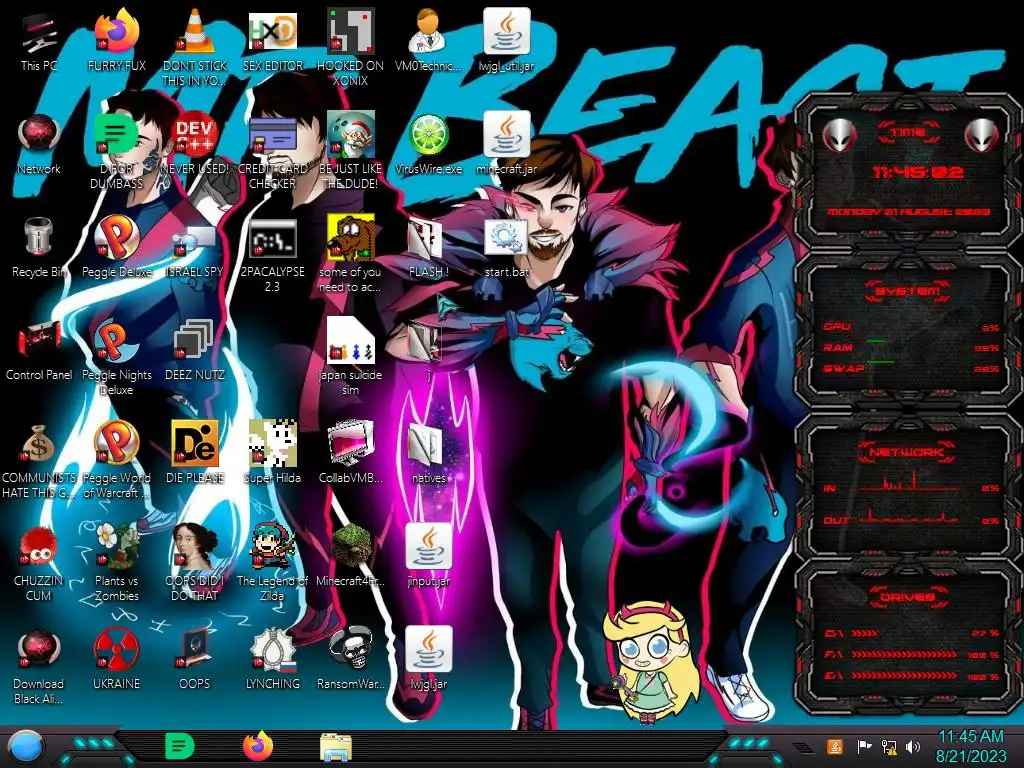Open the money bag COMMUNISTS HATE THIS icon

39,444
